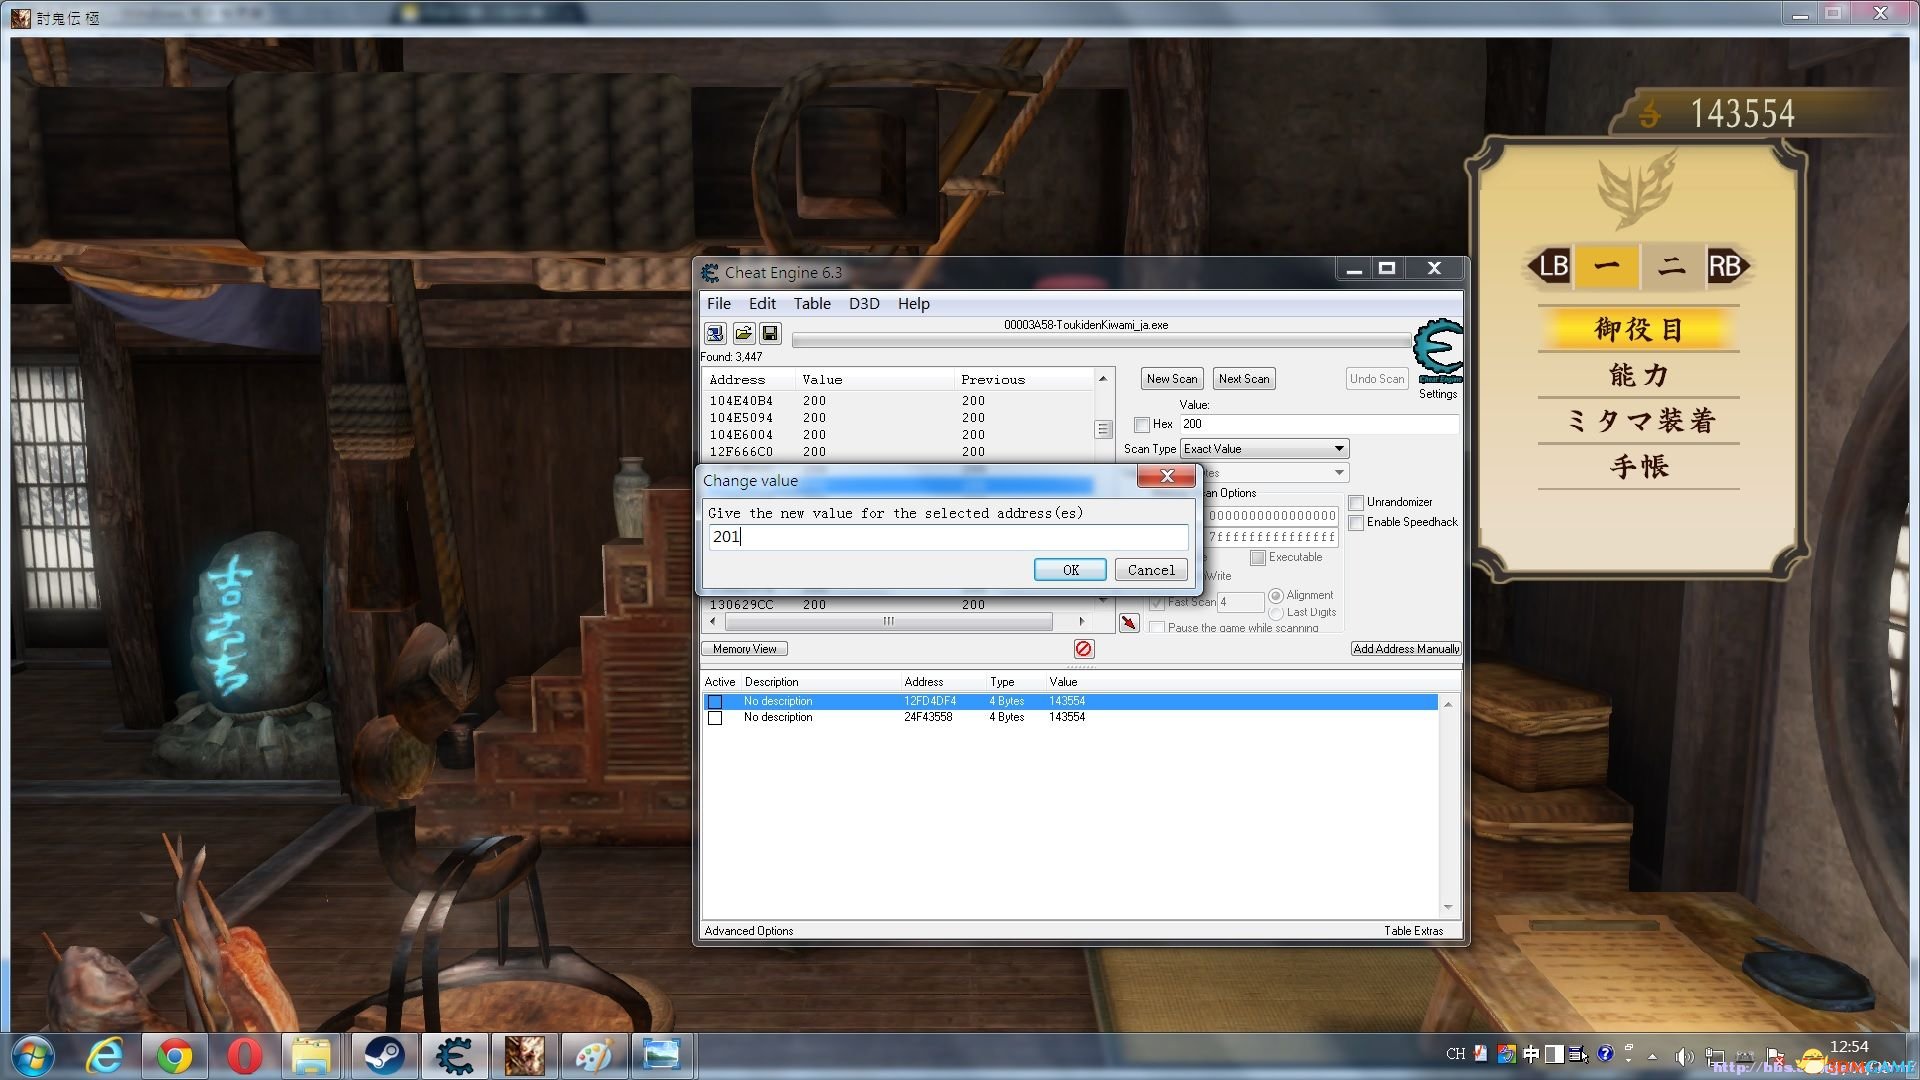Click the Action Center flag tray icon
This screenshot has height=1080, width=1920.
1776,1056
